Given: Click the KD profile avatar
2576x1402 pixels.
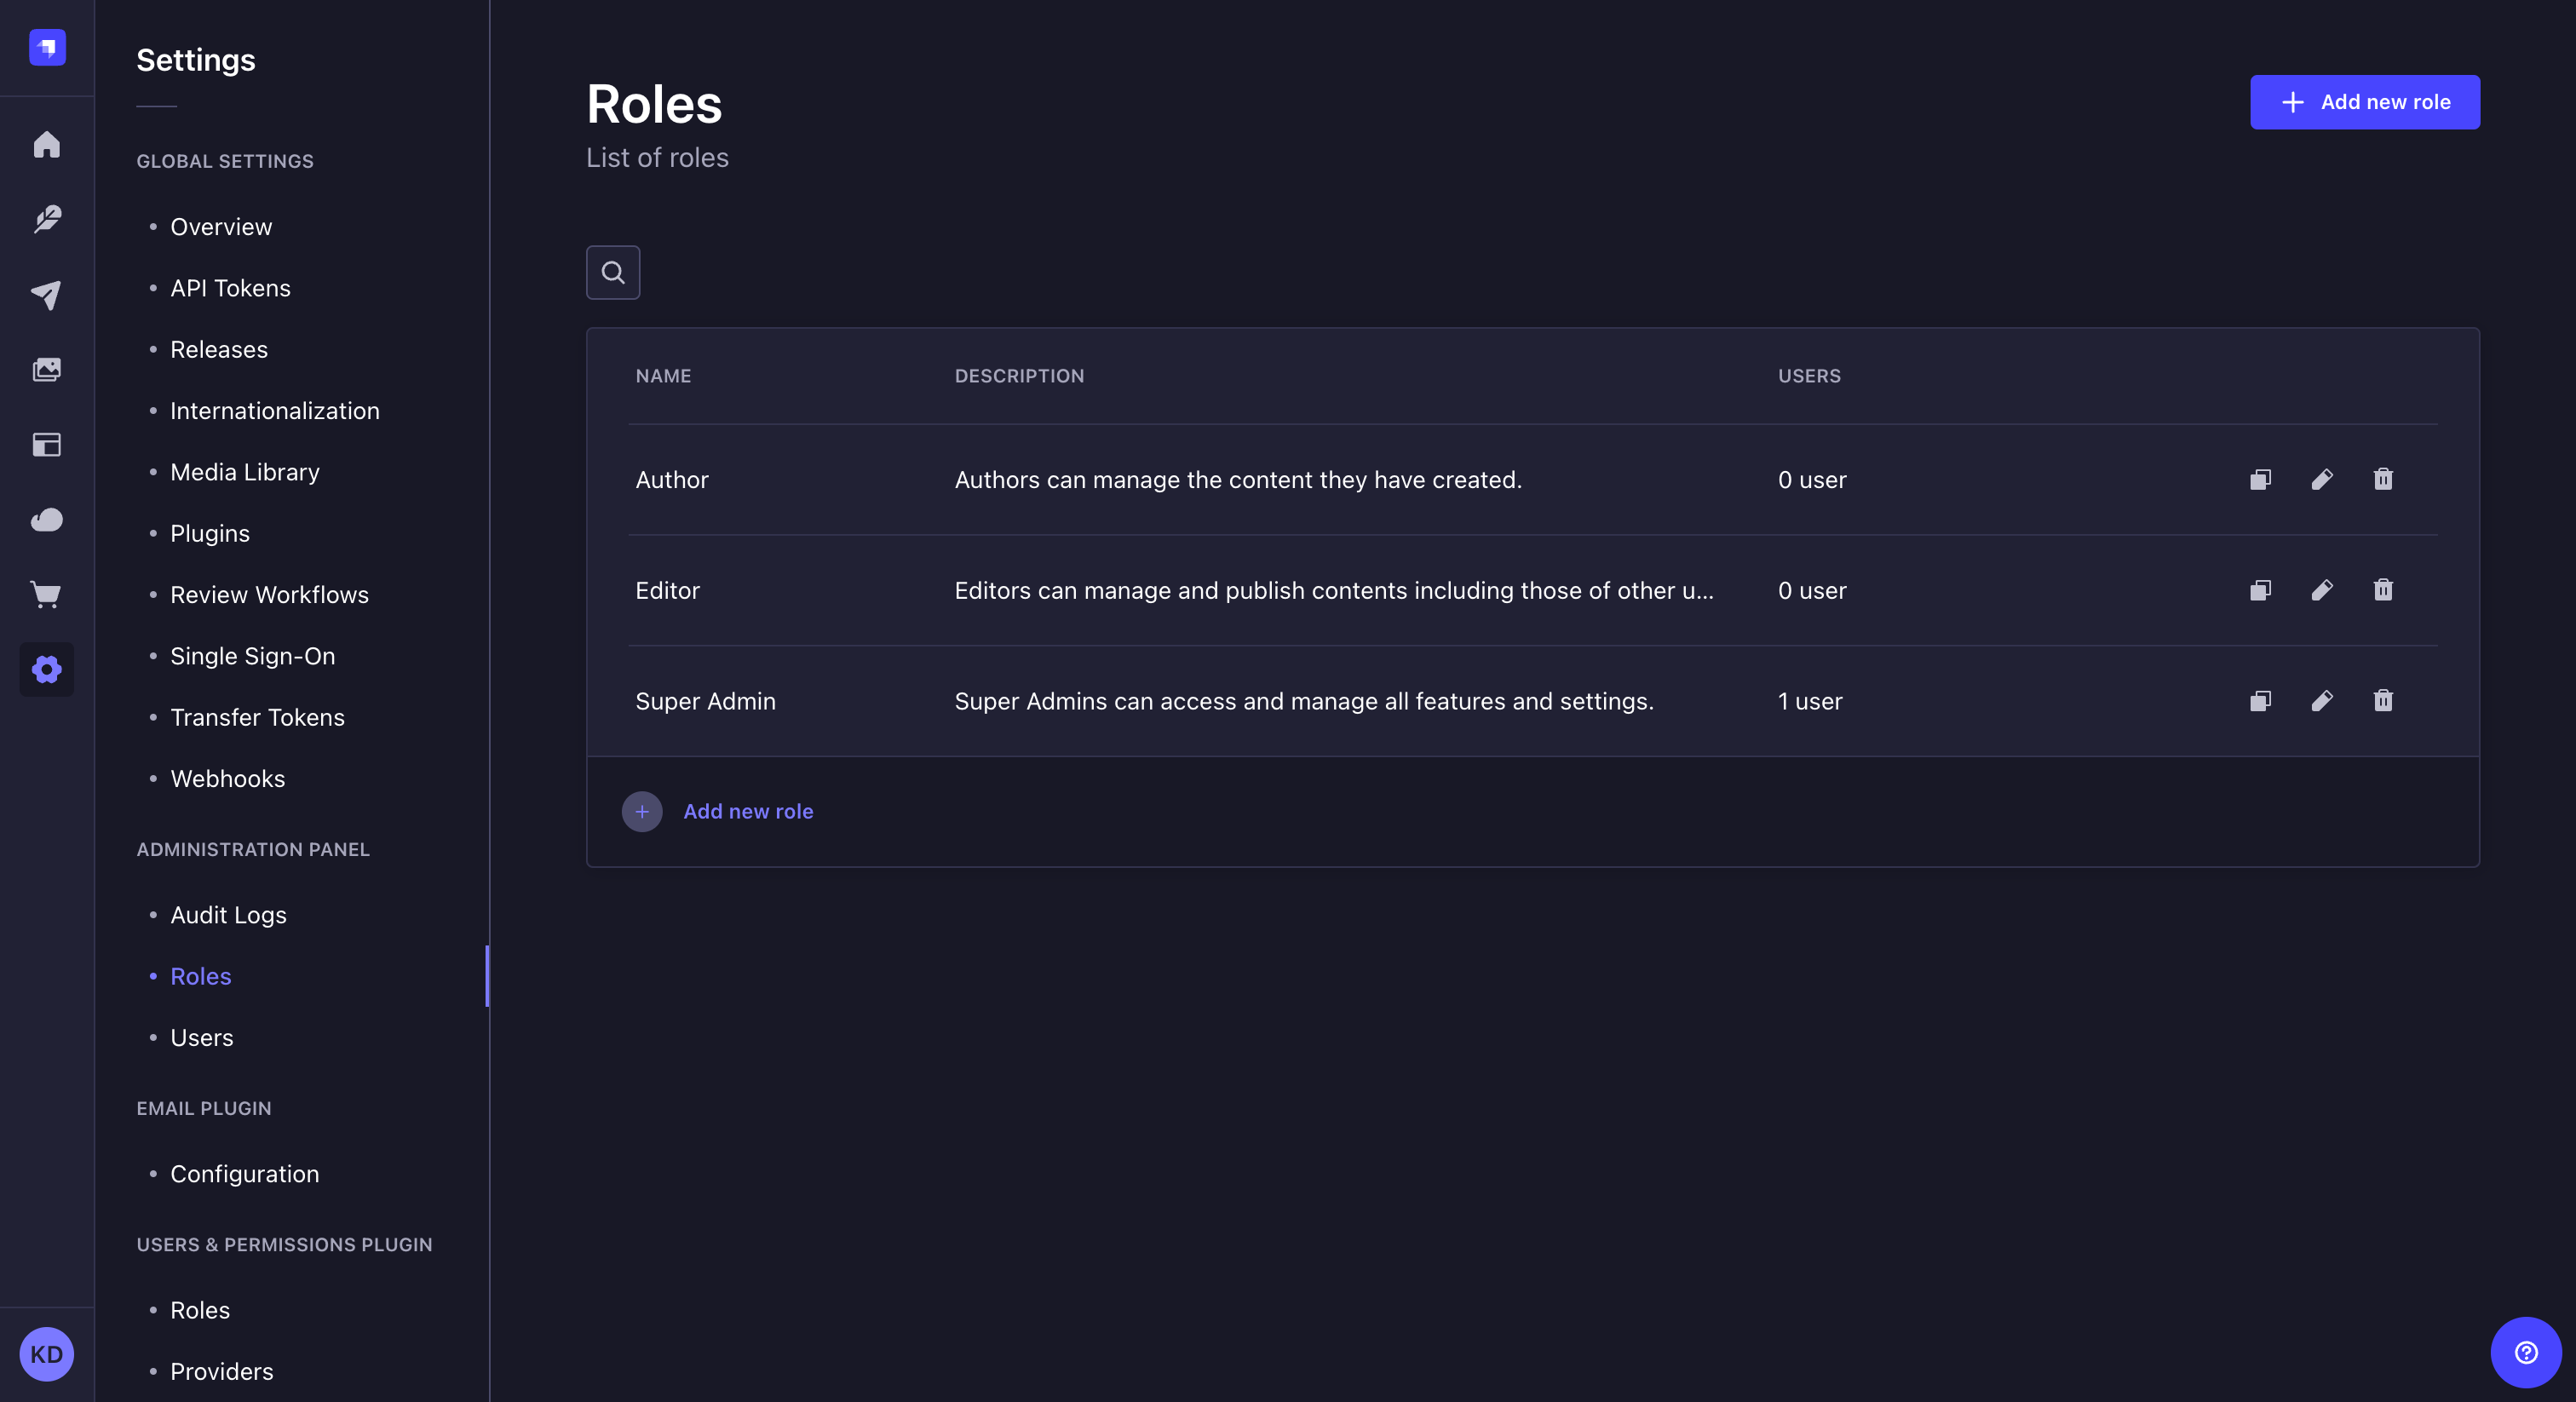Looking at the screenshot, I should click(46, 1354).
